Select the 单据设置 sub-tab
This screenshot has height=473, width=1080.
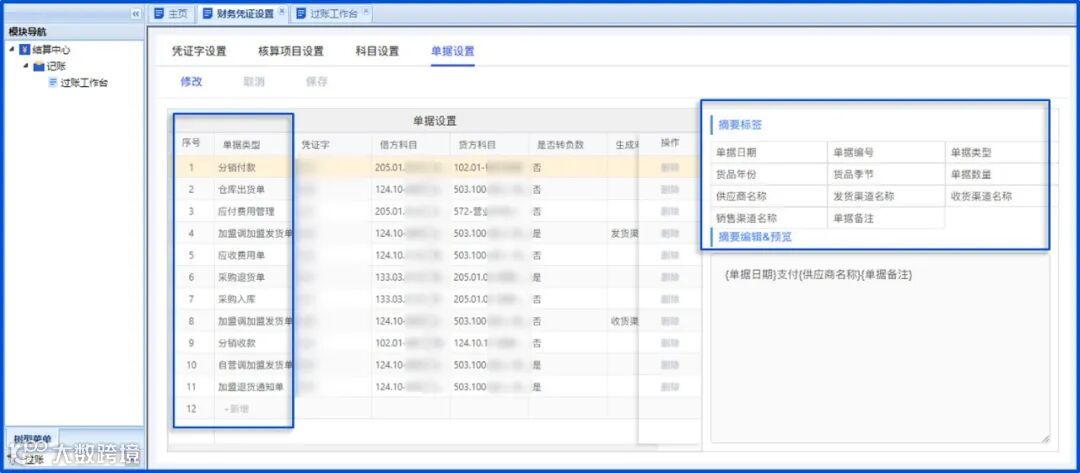[x=453, y=51]
